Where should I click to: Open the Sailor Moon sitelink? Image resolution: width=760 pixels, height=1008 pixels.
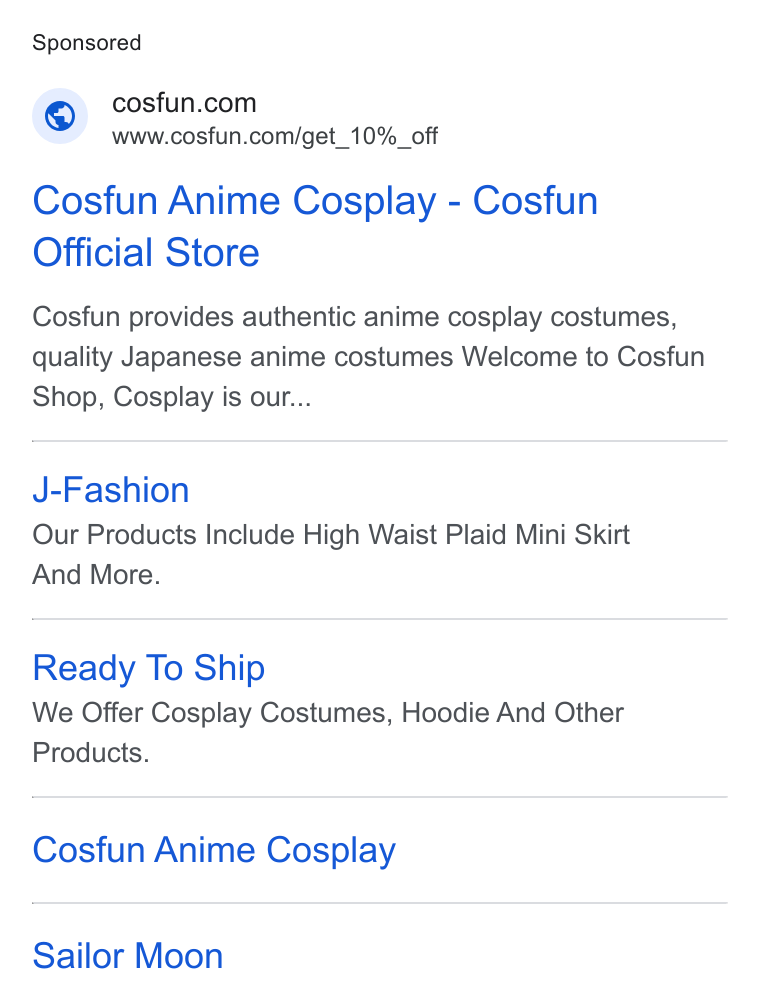tap(128, 955)
